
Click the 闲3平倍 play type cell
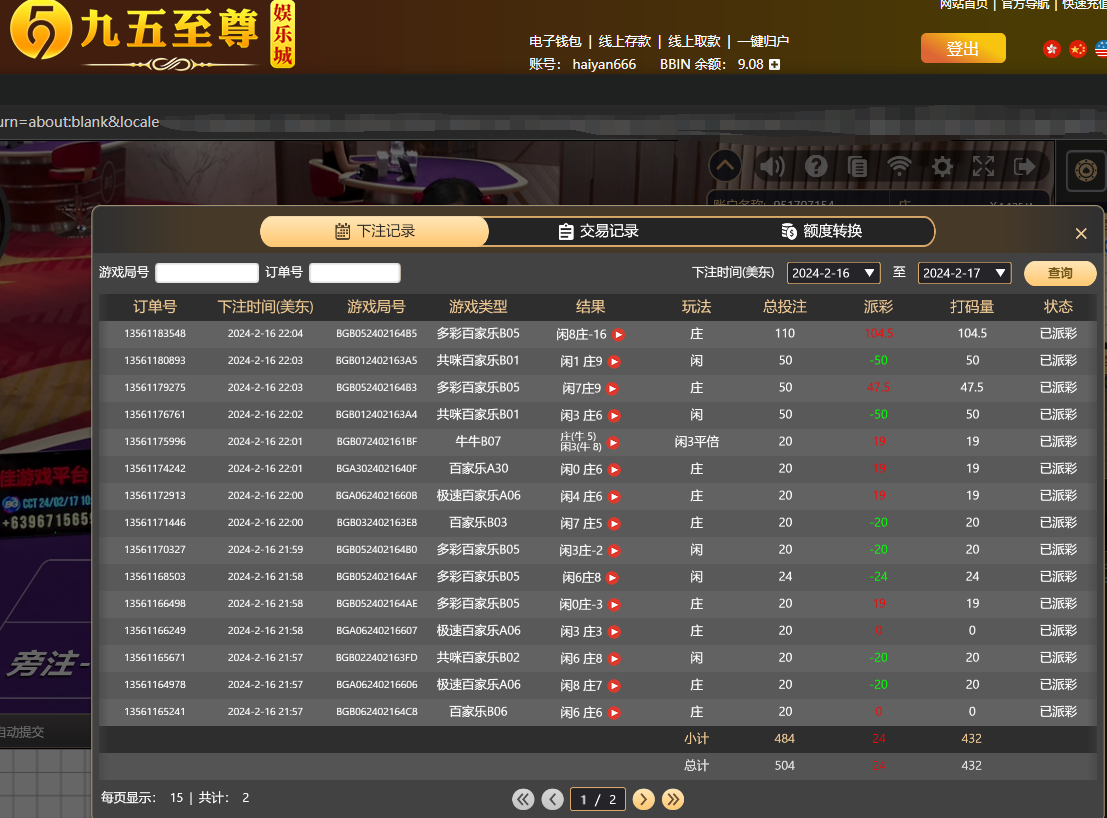pyautogui.click(x=697, y=442)
